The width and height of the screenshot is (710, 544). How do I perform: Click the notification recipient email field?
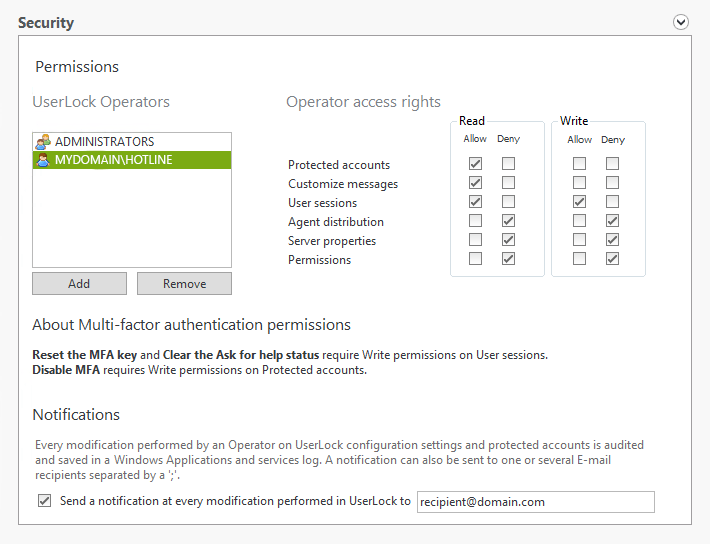[536, 502]
